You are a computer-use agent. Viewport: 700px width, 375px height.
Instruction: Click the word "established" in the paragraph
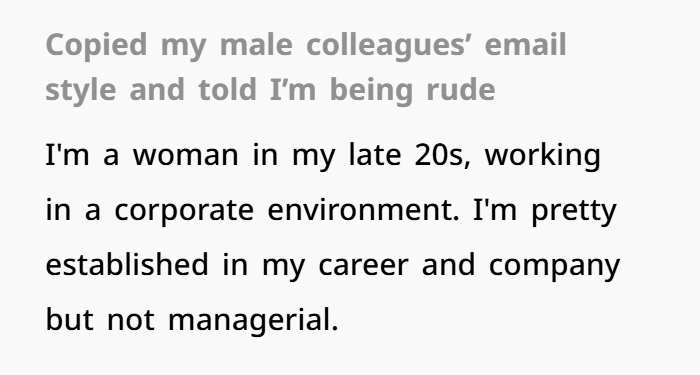coord(127,264)
